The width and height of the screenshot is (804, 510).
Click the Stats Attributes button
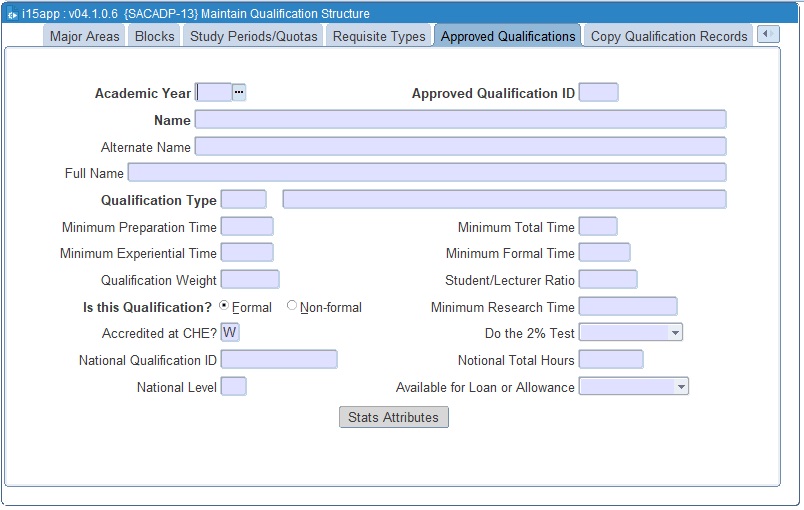click(394, 417)
